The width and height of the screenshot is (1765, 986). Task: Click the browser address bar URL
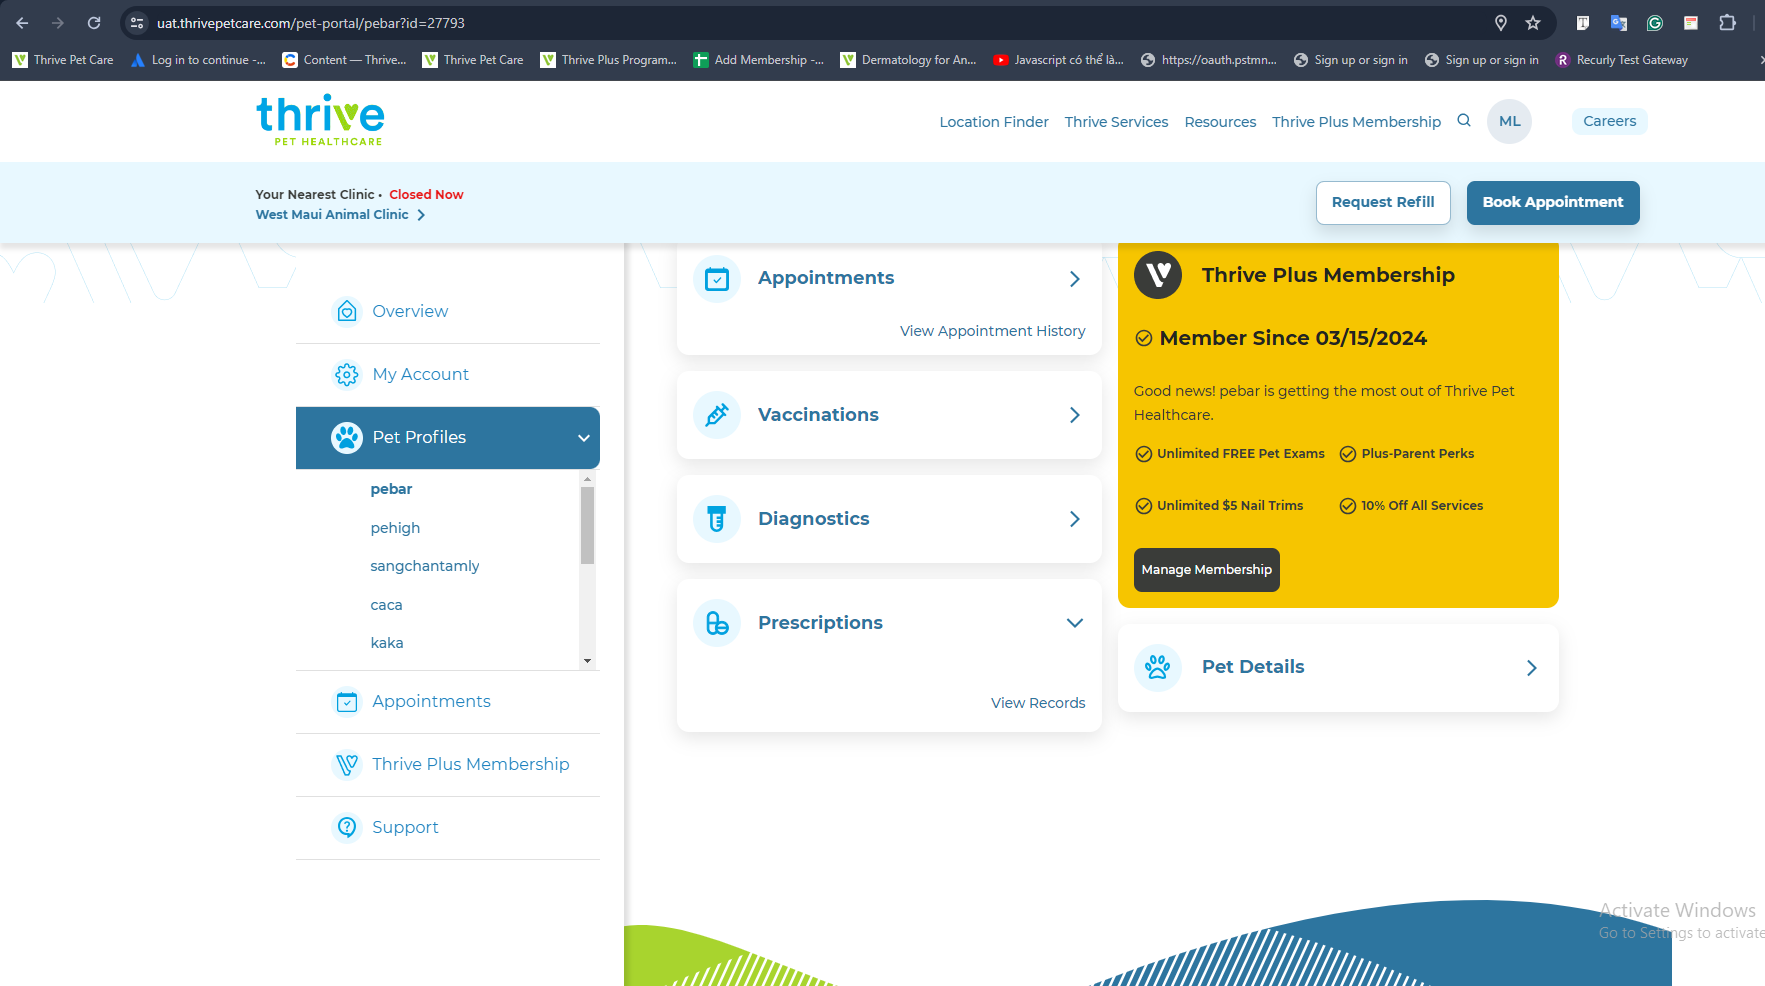[x=311, y=23]
